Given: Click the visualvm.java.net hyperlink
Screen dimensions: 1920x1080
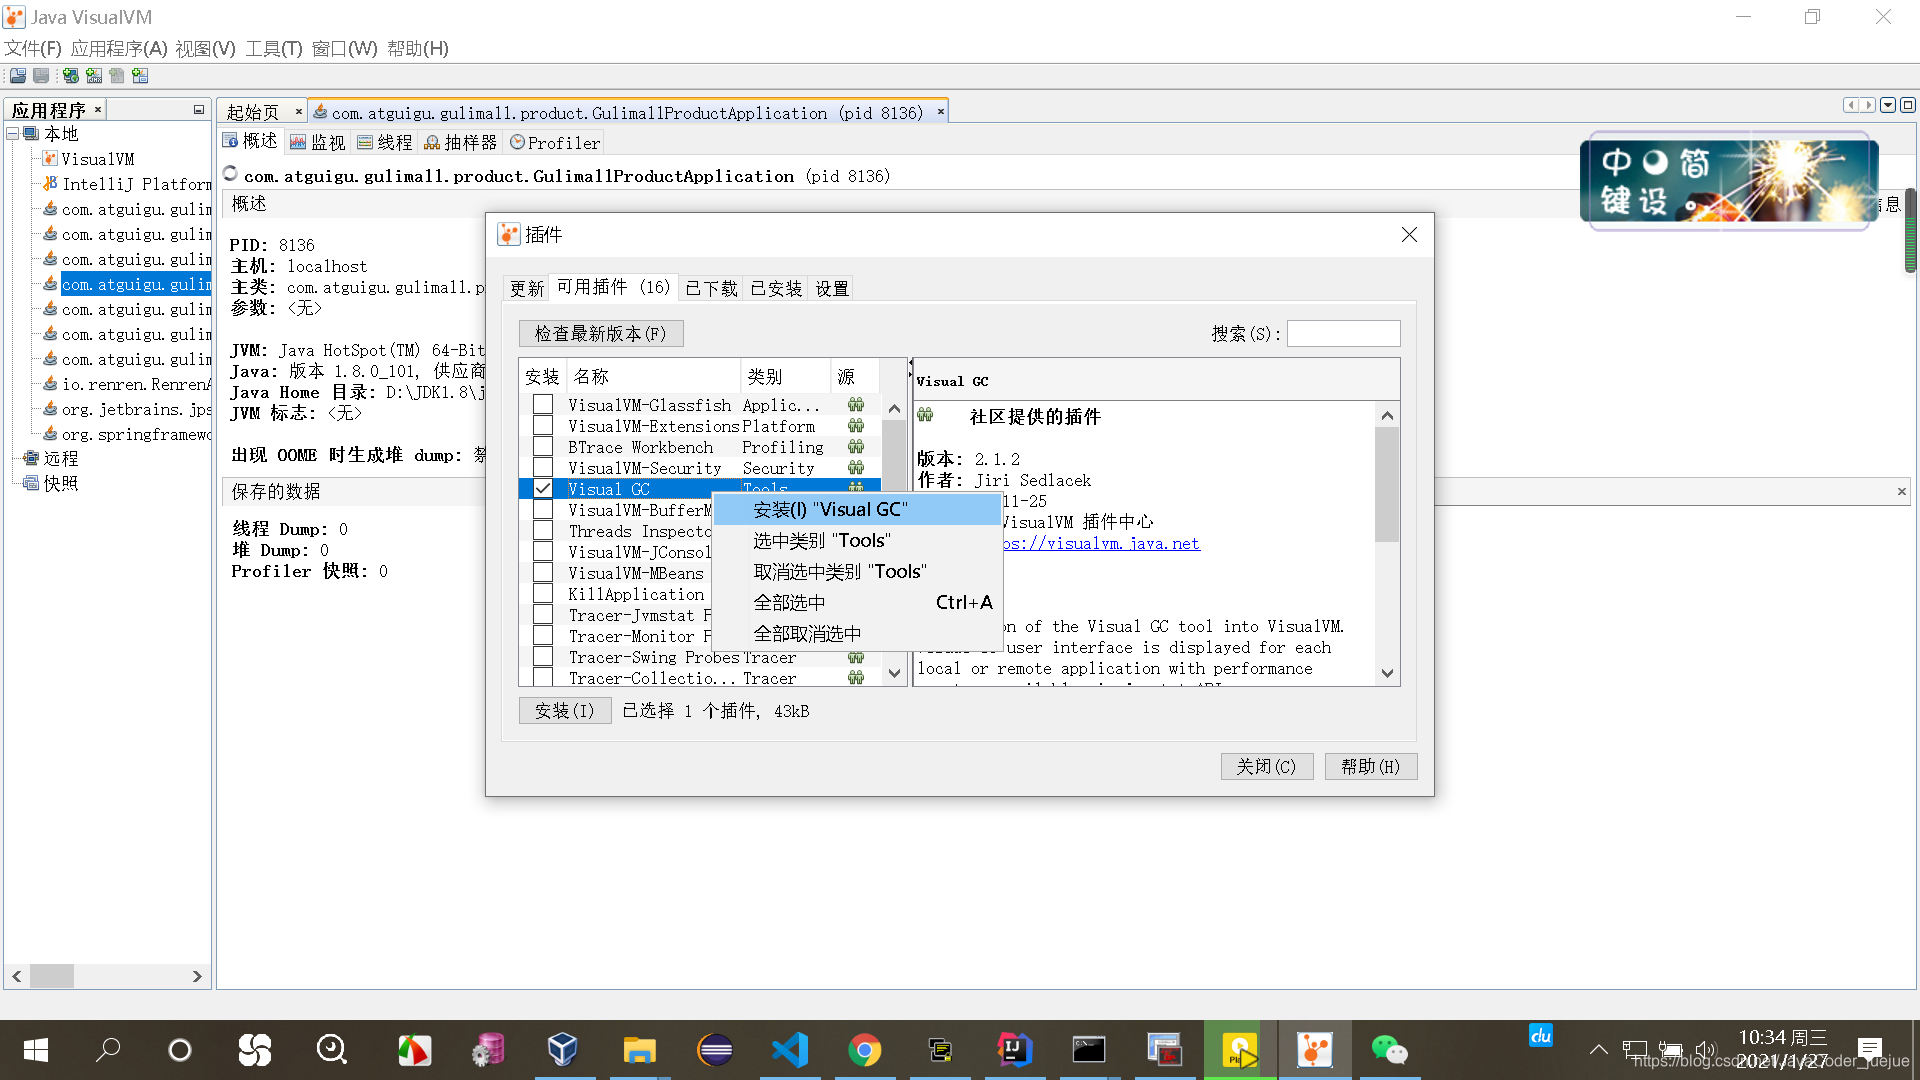Looking at the screenshot, I should point(1100,544).
